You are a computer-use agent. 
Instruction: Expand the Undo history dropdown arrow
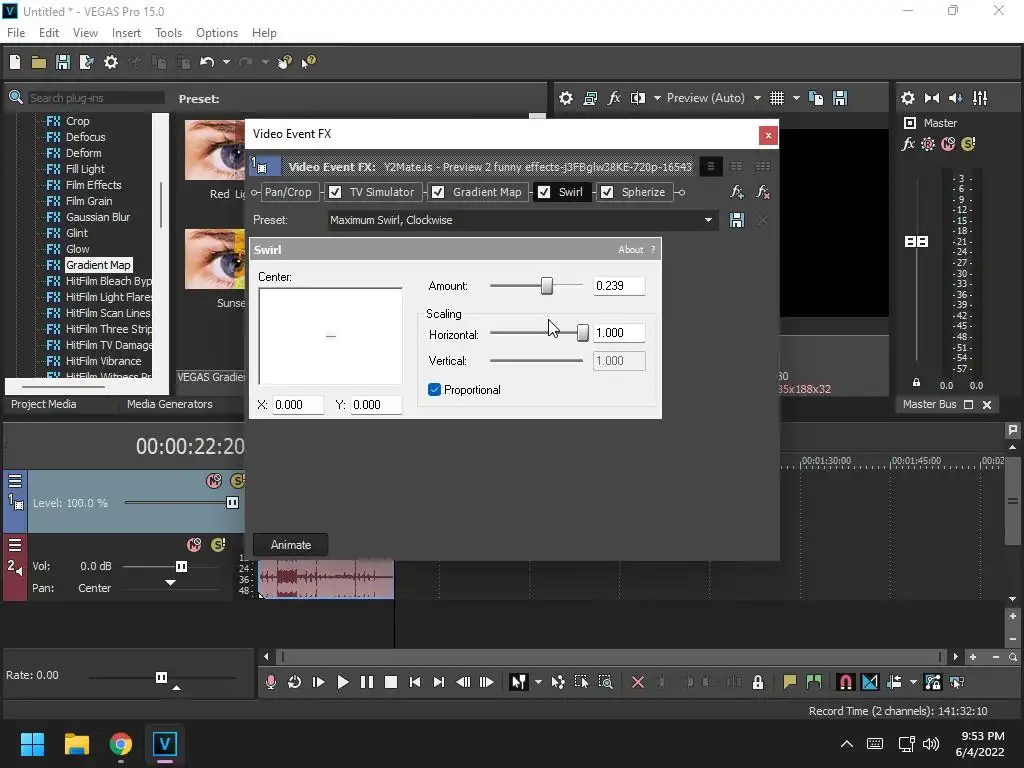[x=226, y=62]
